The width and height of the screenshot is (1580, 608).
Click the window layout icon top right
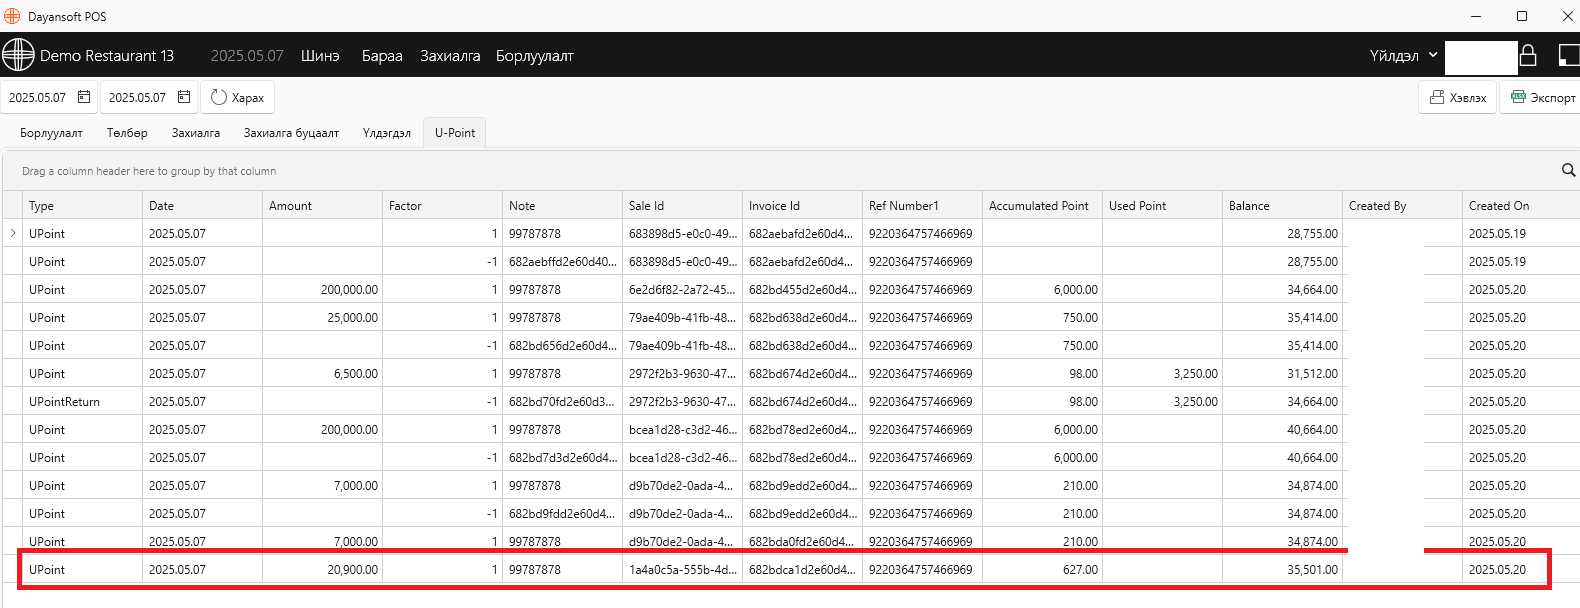pos(1569,55)
